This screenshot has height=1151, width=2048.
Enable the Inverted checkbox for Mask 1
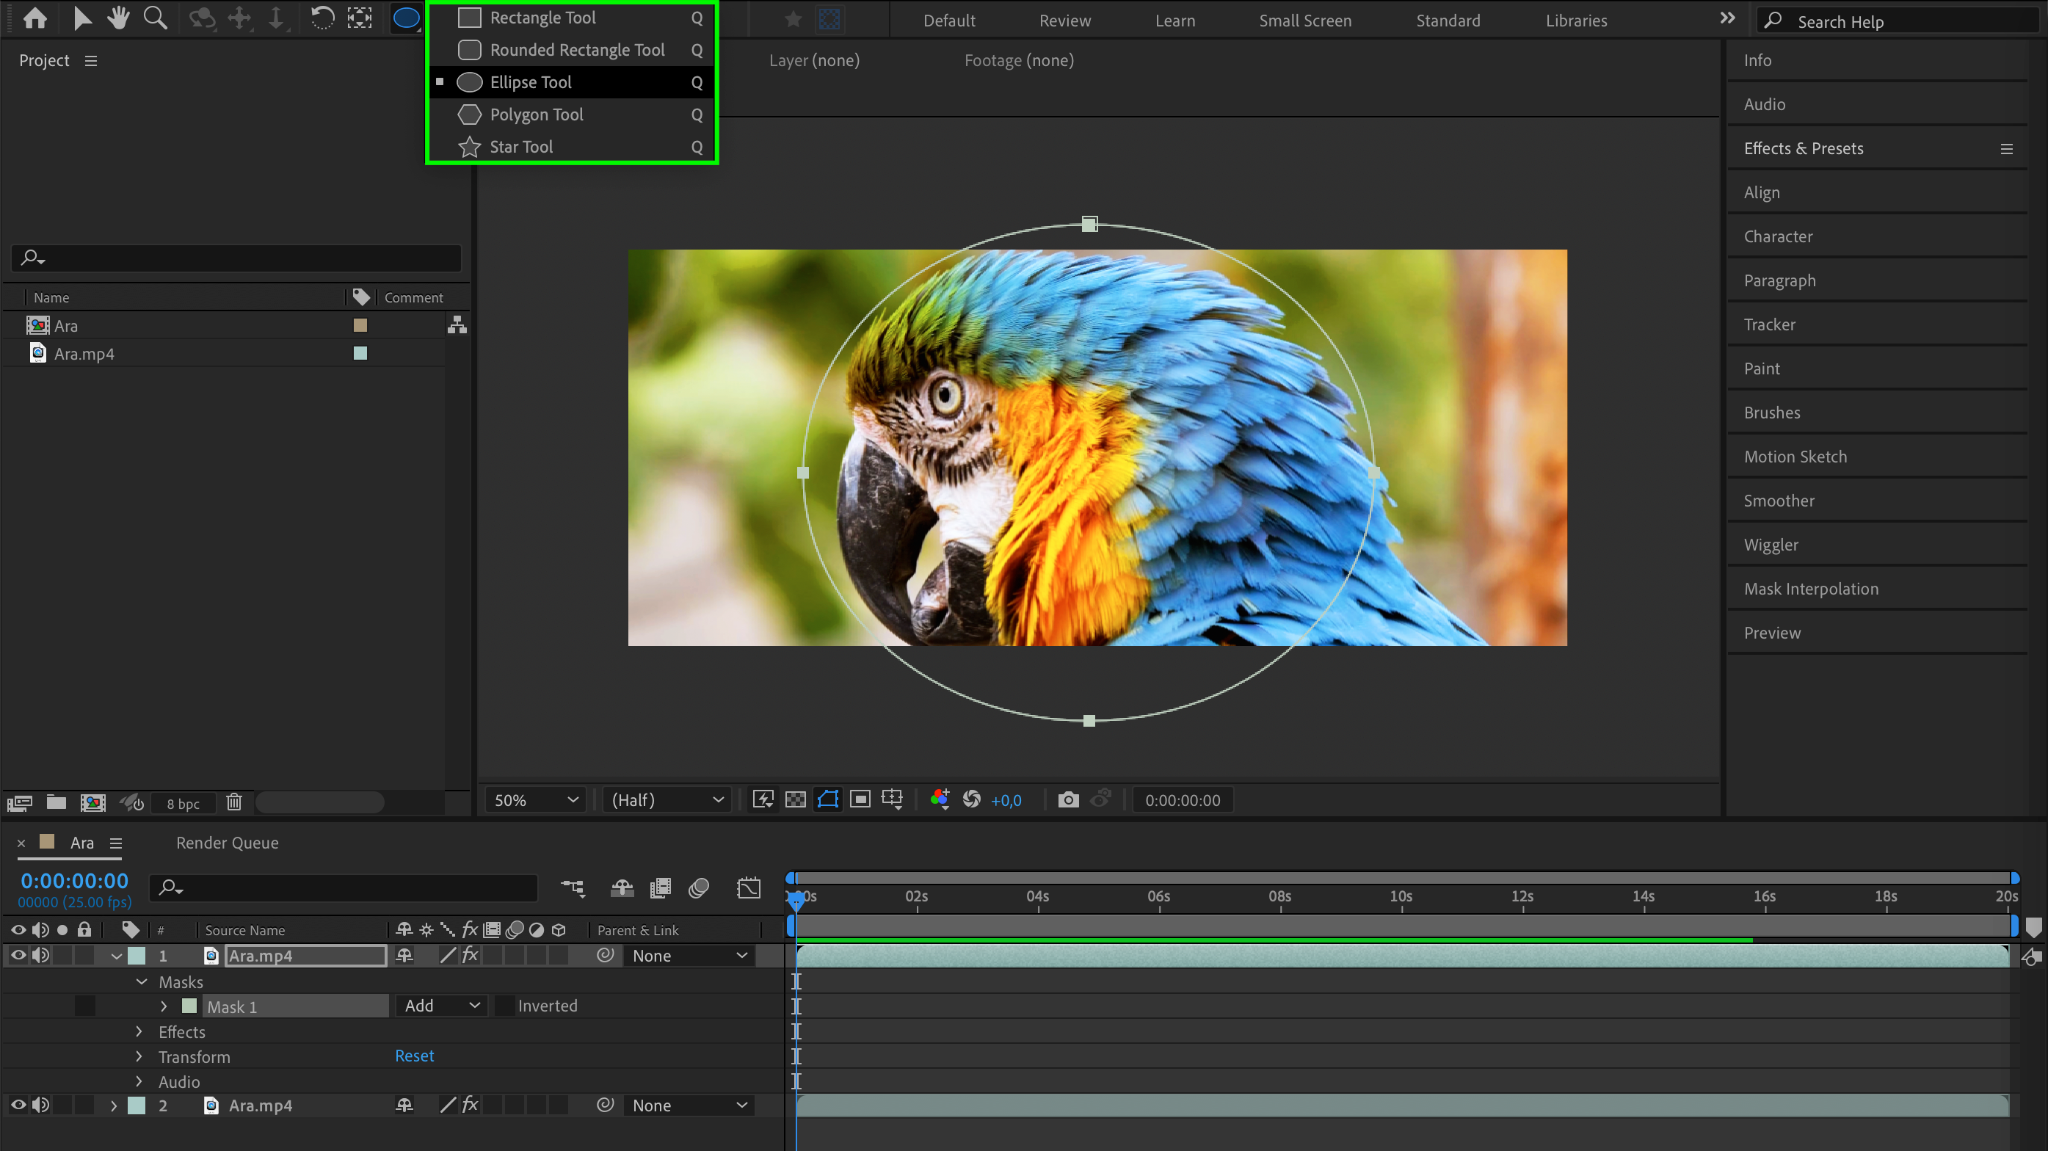505,1006
